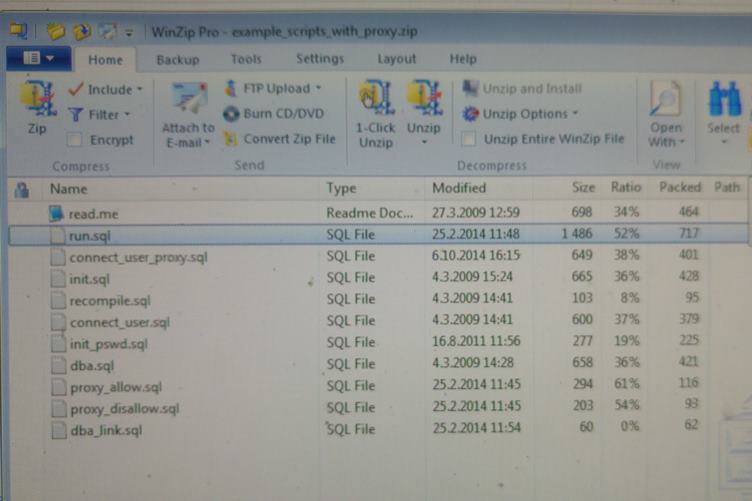Select the dba_link.sql file name

106,431
